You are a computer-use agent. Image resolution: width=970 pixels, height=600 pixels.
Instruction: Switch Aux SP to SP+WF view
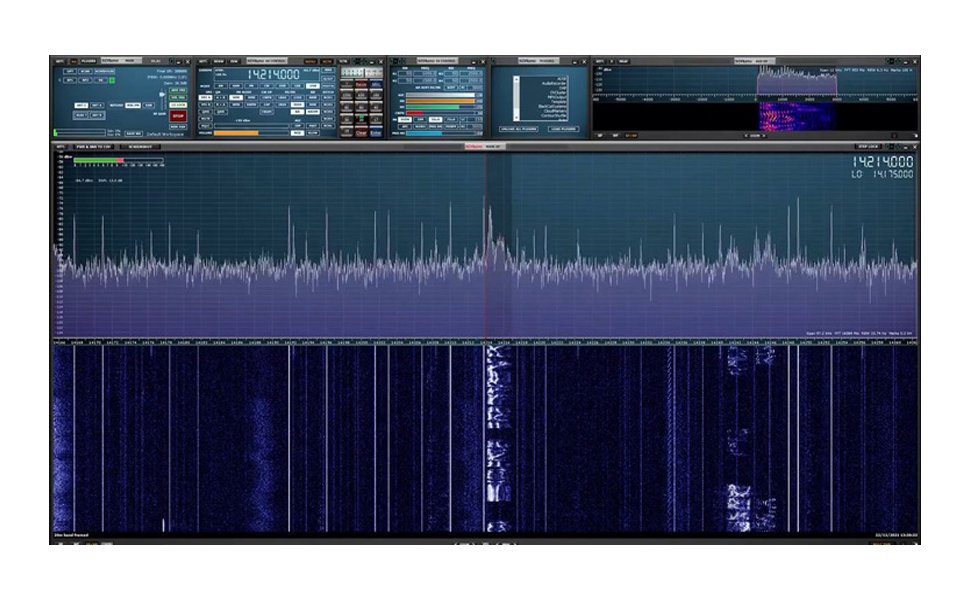coord(632,135)
